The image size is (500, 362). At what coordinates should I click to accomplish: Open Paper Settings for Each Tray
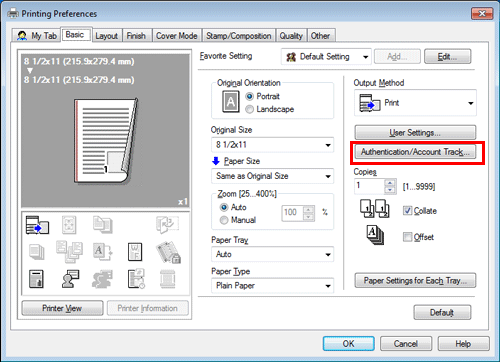pos(415,280)
